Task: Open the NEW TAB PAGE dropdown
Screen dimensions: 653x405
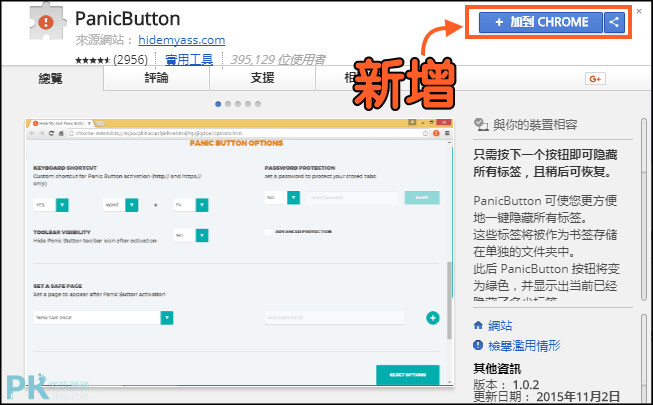Action: coord(103,318)
